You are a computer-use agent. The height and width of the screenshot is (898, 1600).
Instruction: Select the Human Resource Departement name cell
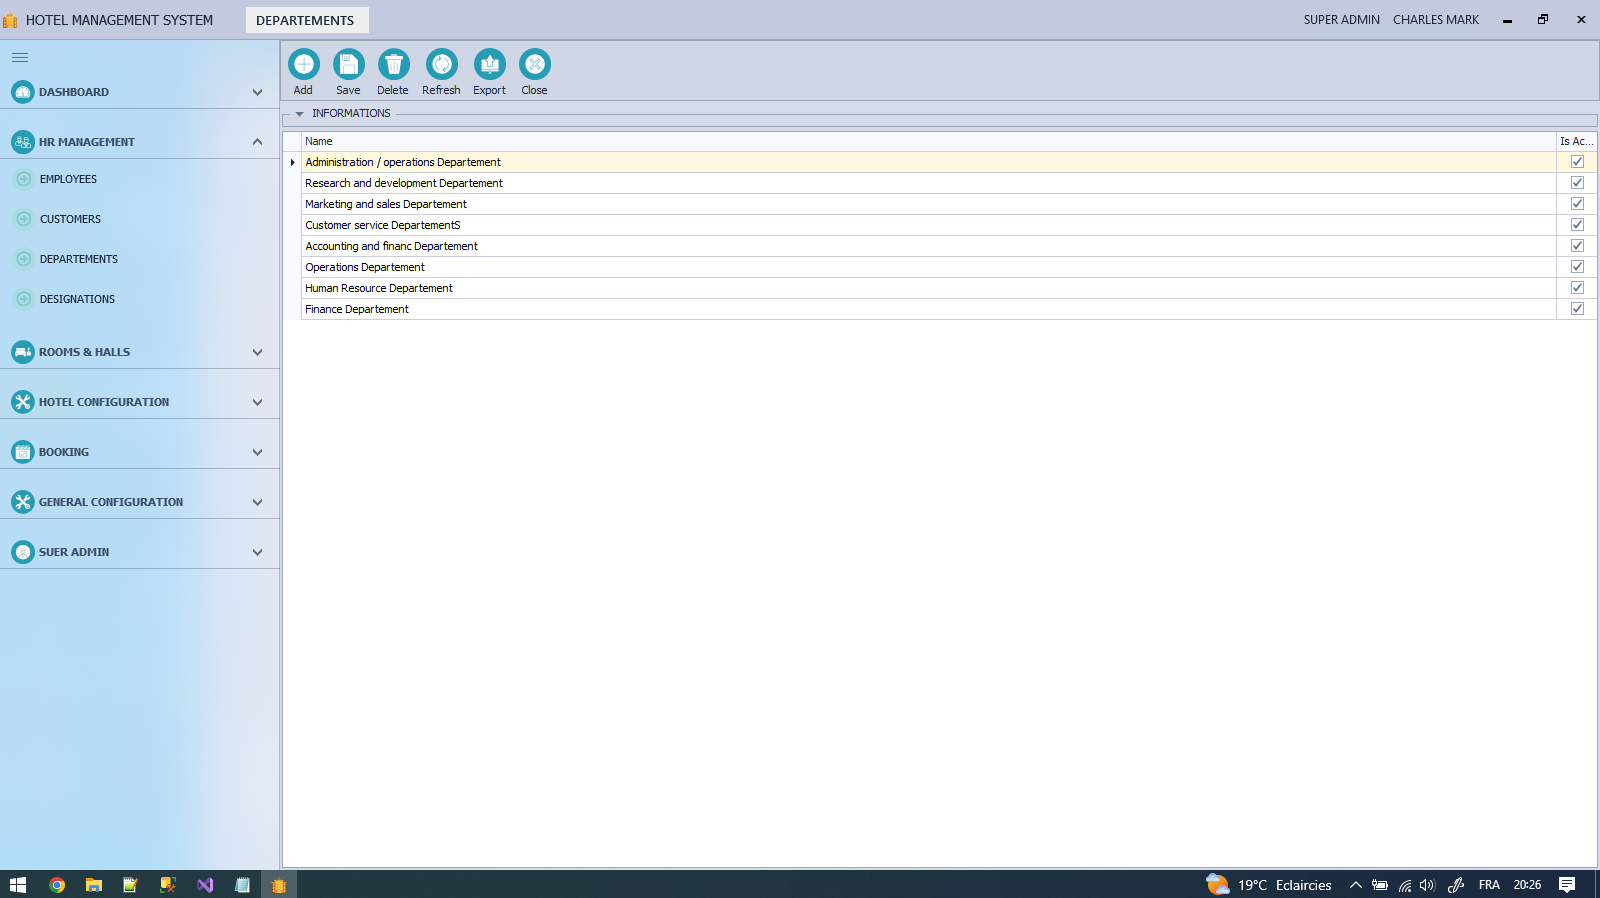[x=928, y=288]
